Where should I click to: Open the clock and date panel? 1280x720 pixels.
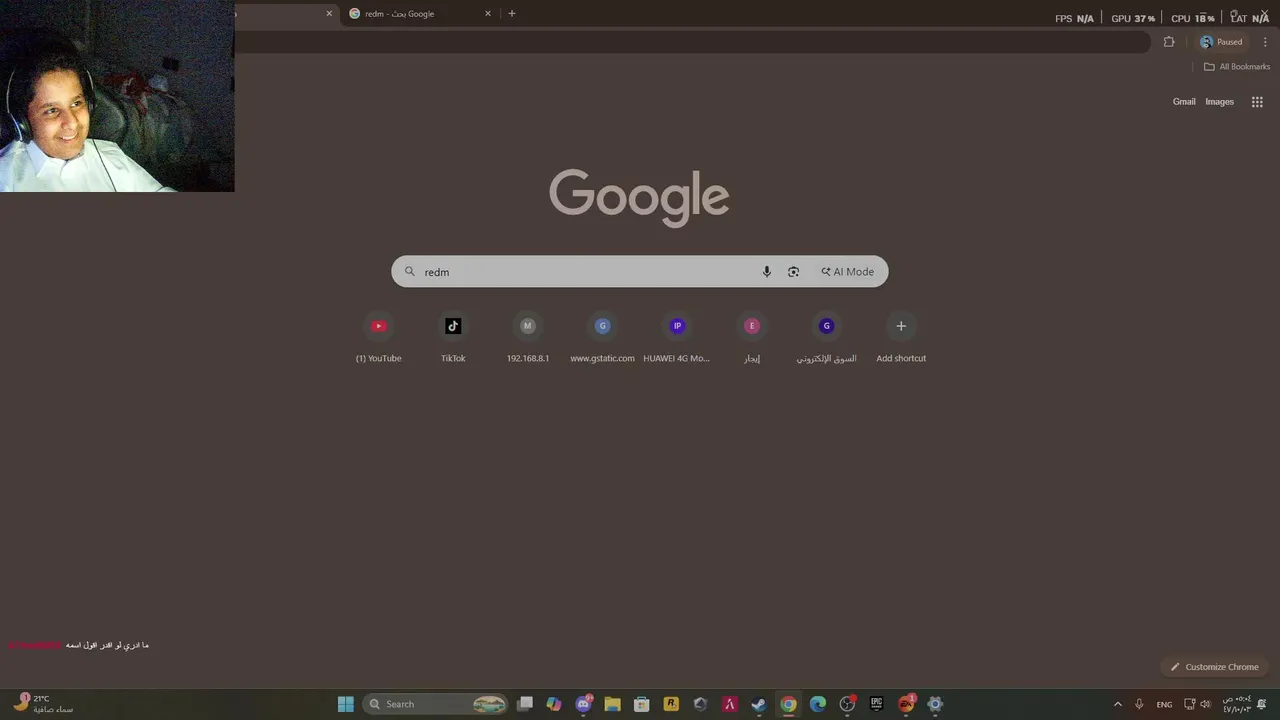click(x=1236, y=704)
